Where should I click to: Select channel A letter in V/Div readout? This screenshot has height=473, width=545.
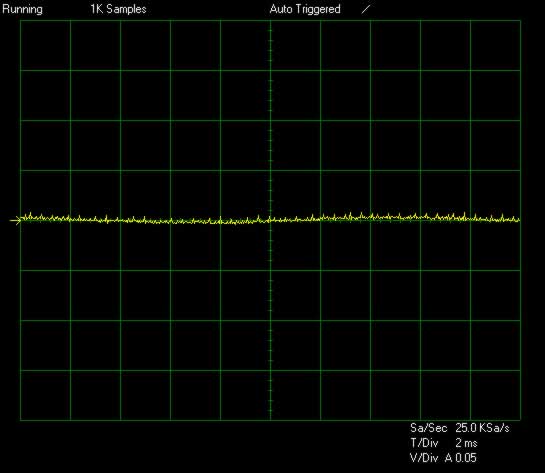pos(449,458)
